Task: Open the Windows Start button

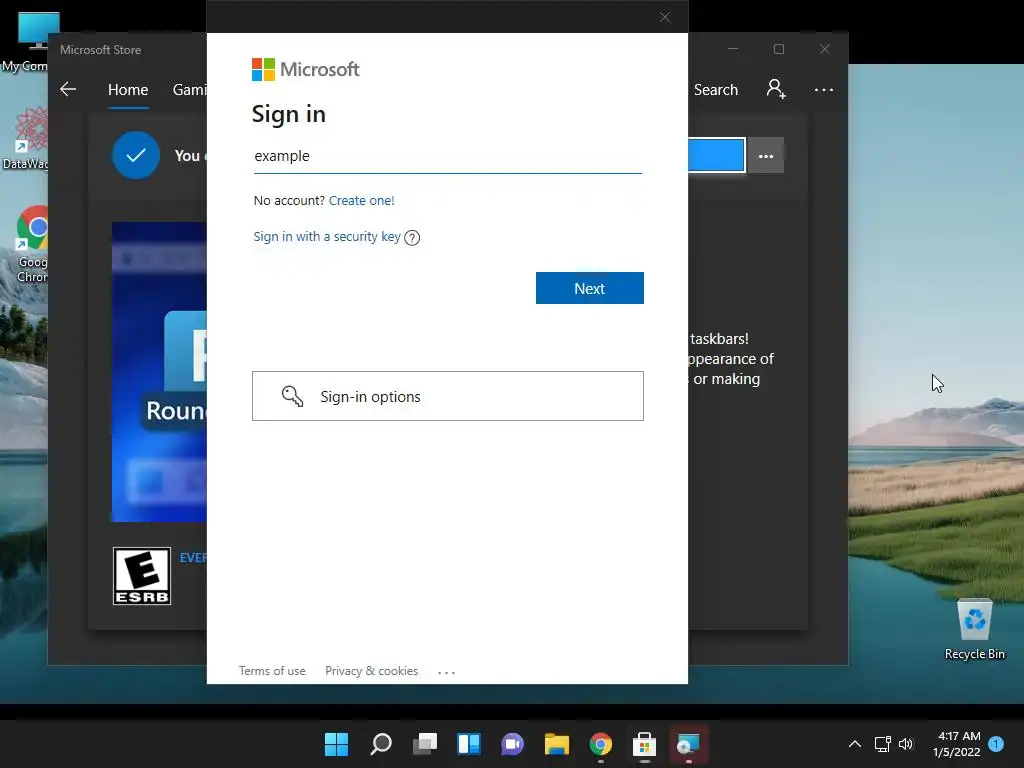Action: (337, 744)
